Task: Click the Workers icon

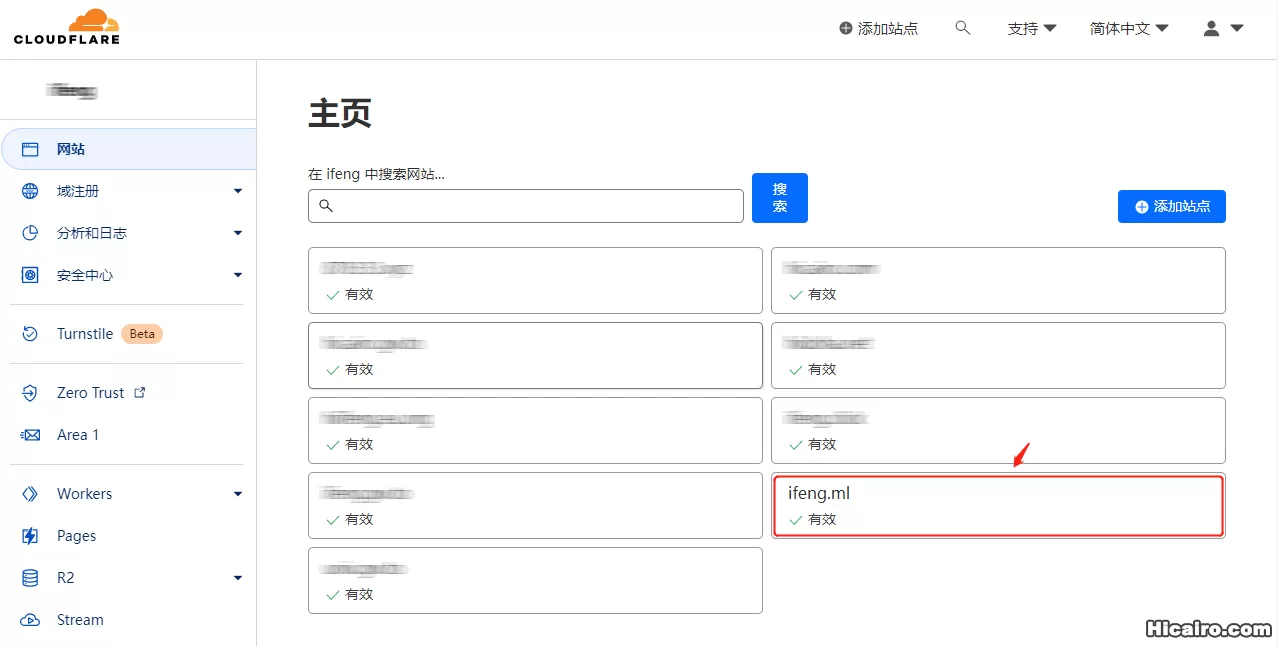Action: (30, 494)
